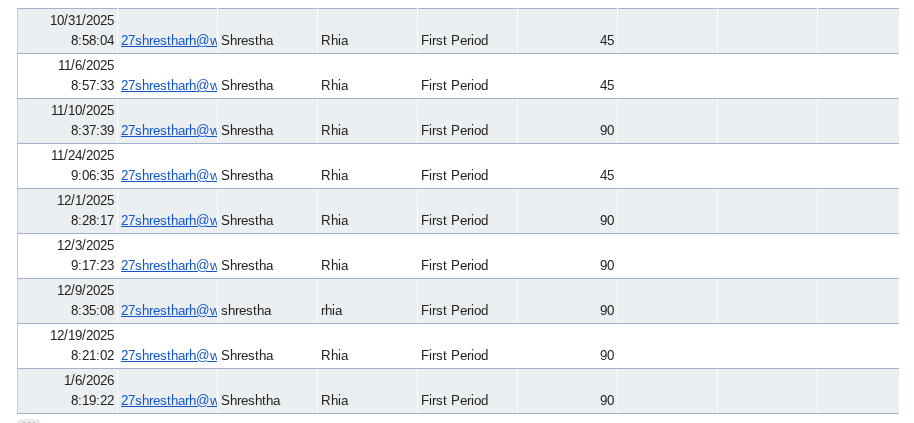Viewport: 914px width, 423px height.
Task: Select timestamp cell 12/3/2025 9:17:23
Action: pos(68,256)
